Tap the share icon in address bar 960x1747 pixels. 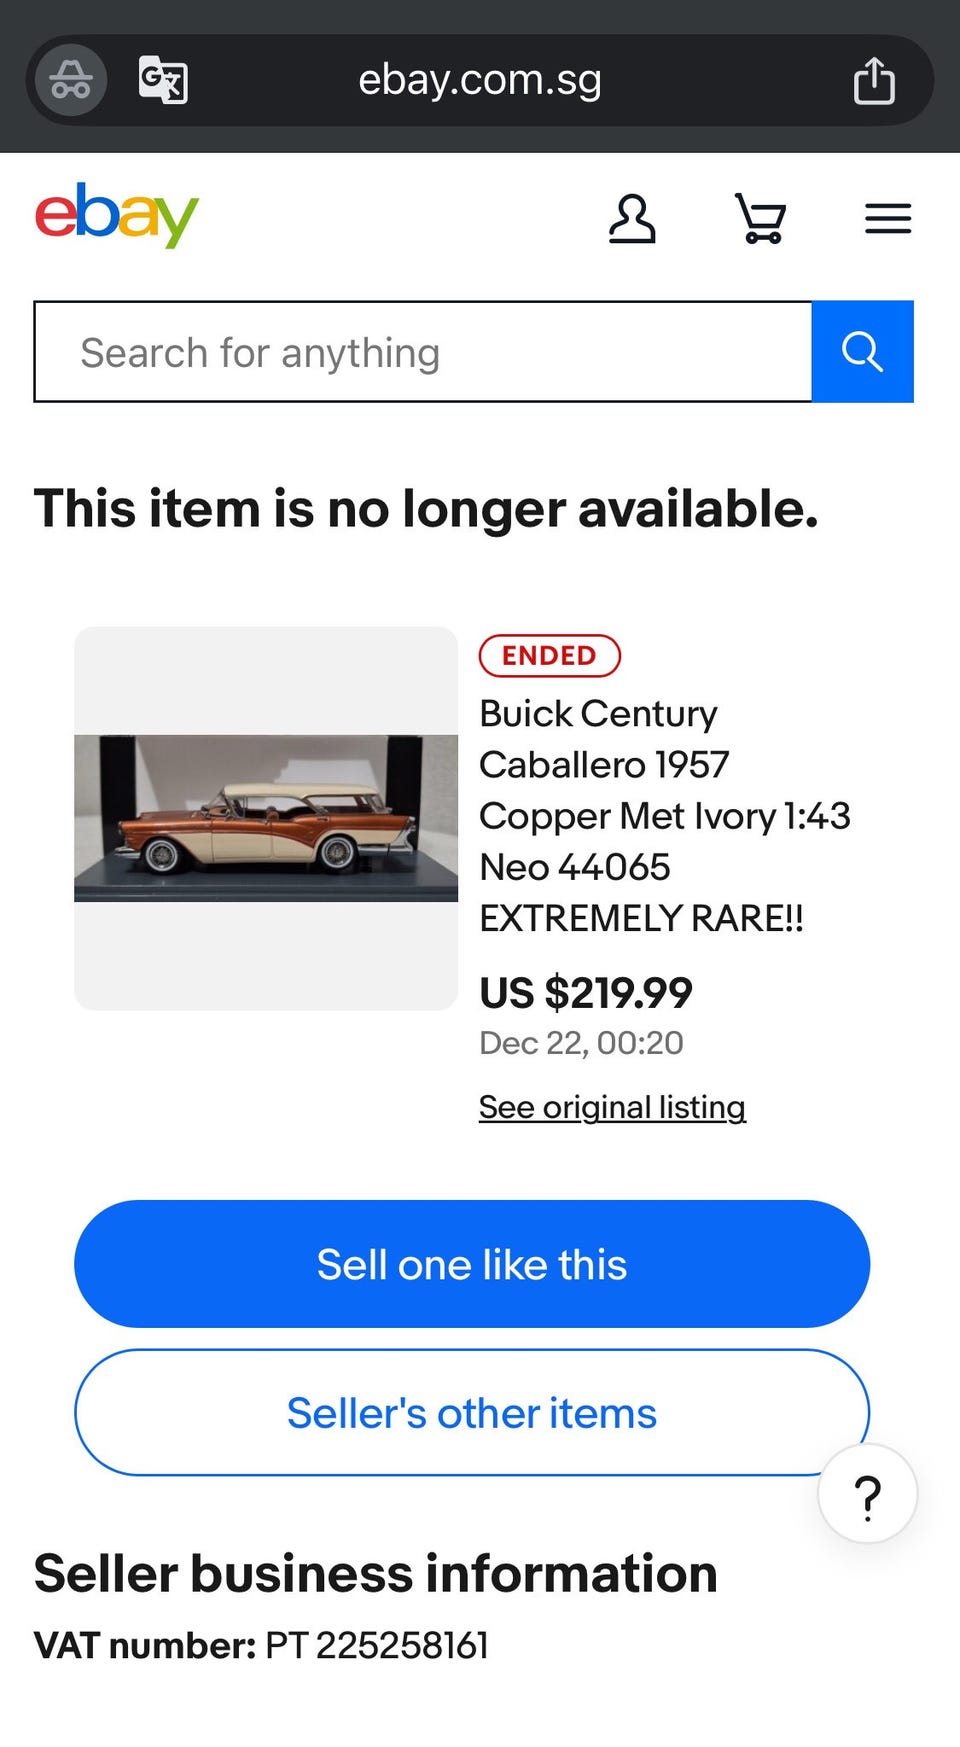pos(873,80)
